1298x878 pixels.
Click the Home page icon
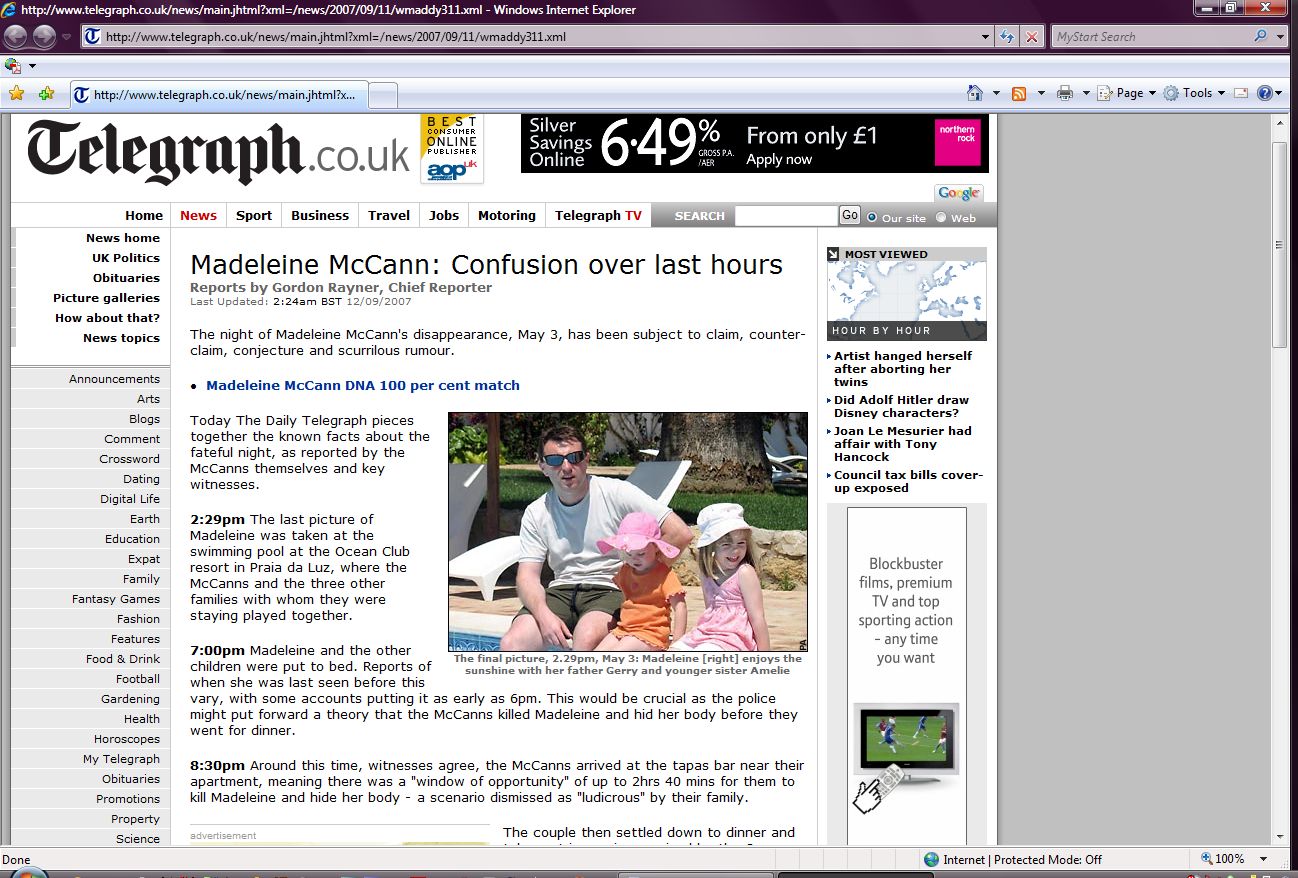tap(975, 93)
